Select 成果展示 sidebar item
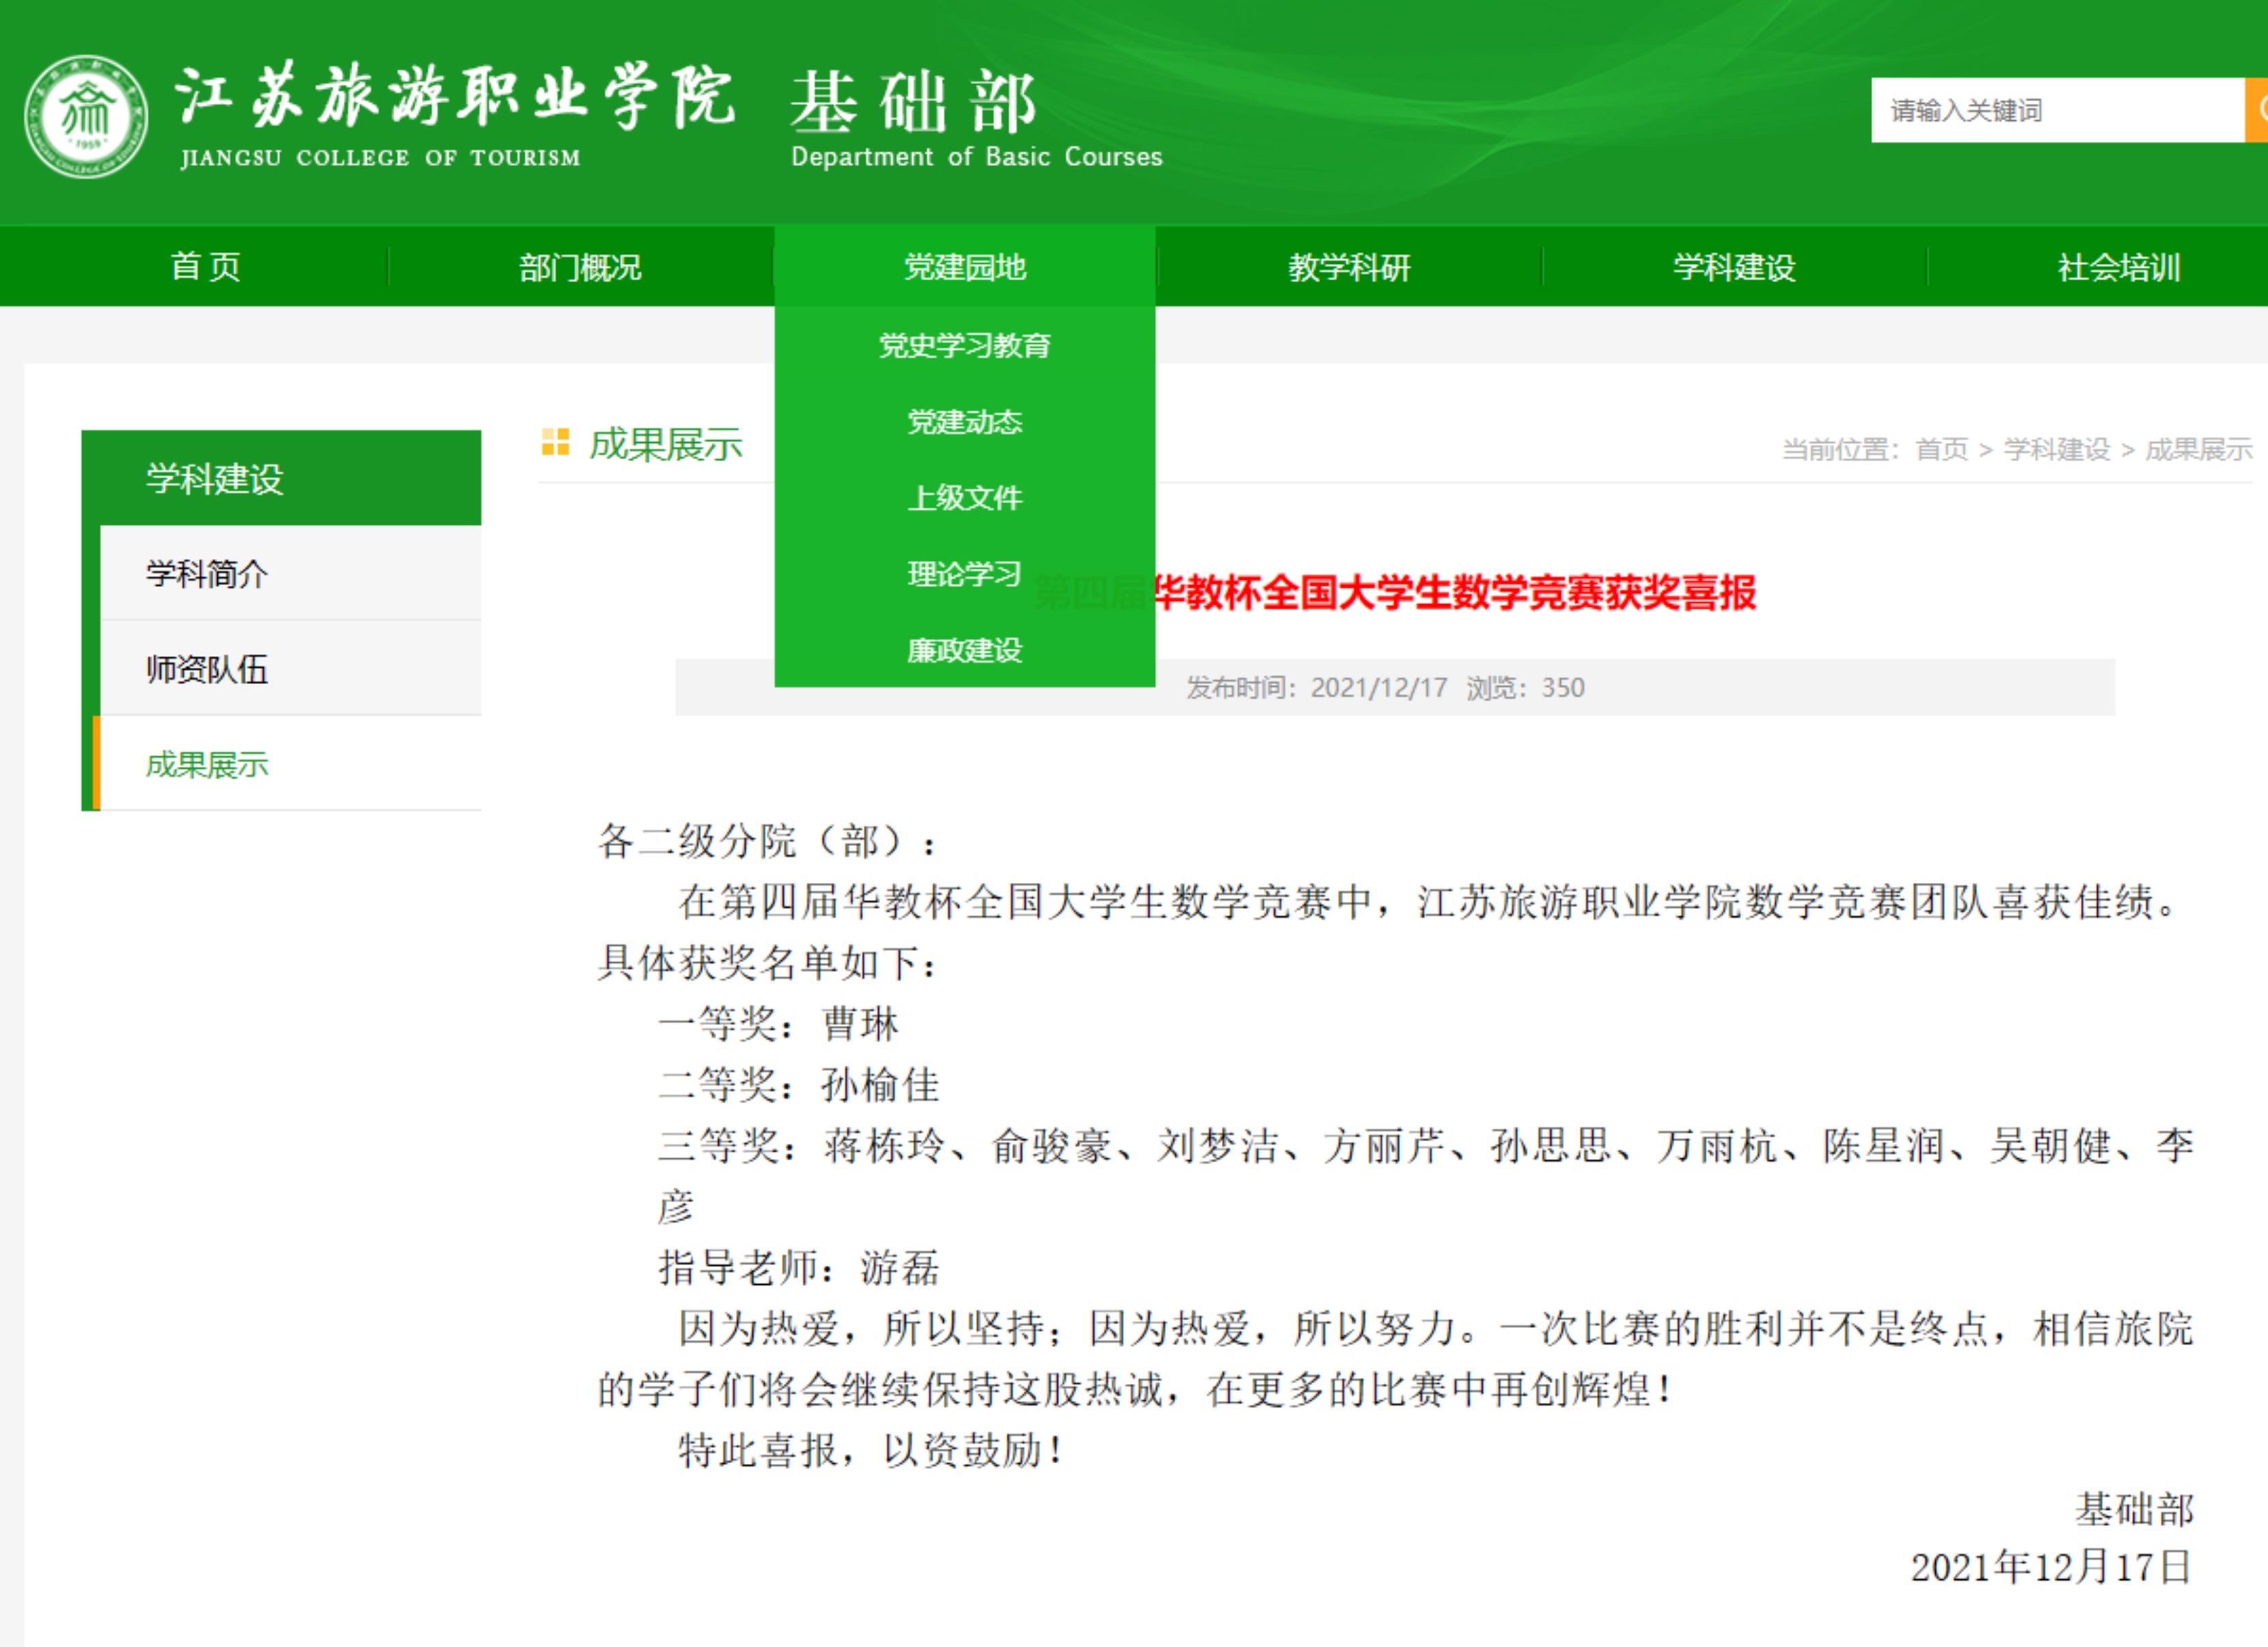 [204, 767]
